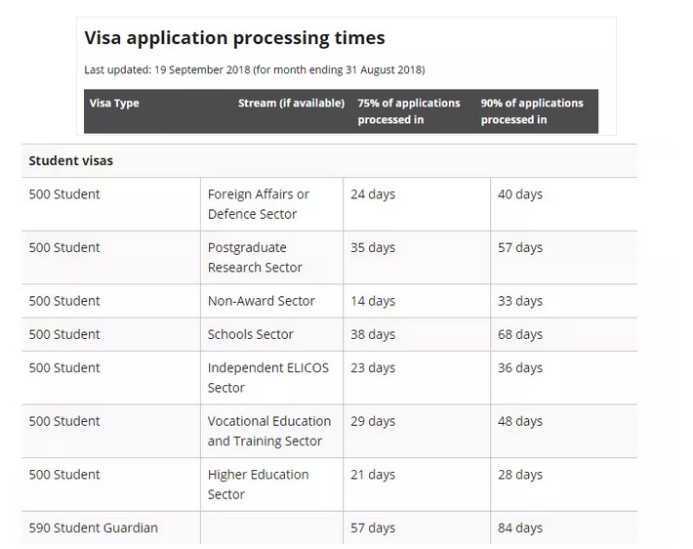
Task: Click the "90% of applications processed in" header
Action: click(531, 111)
